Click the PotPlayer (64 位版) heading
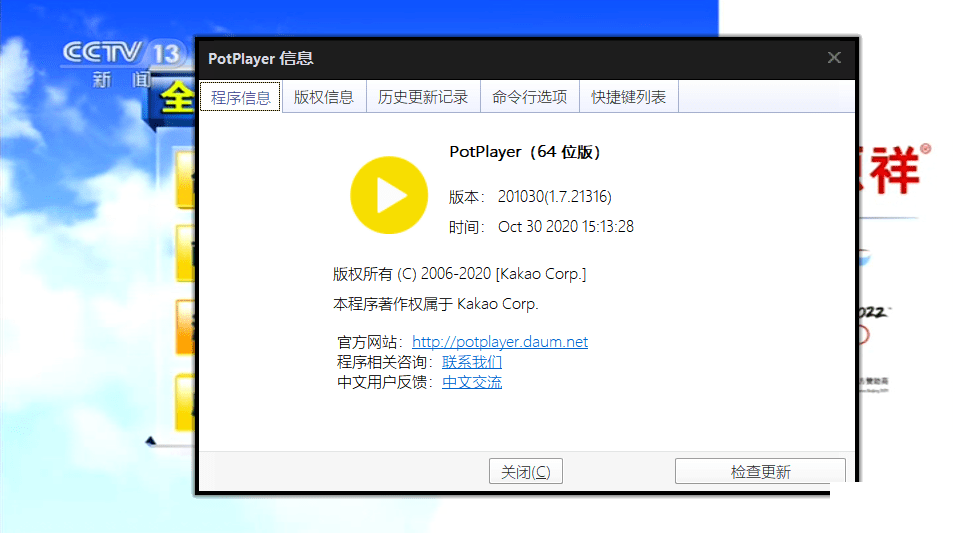The image size is (953, 533). tap(525, 152)
